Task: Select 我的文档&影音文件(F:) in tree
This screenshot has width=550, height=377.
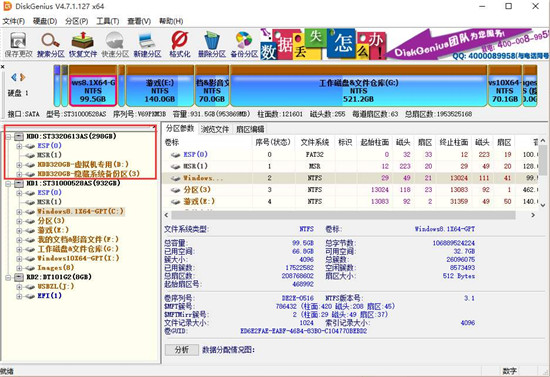Action: [x=78, y=240]
